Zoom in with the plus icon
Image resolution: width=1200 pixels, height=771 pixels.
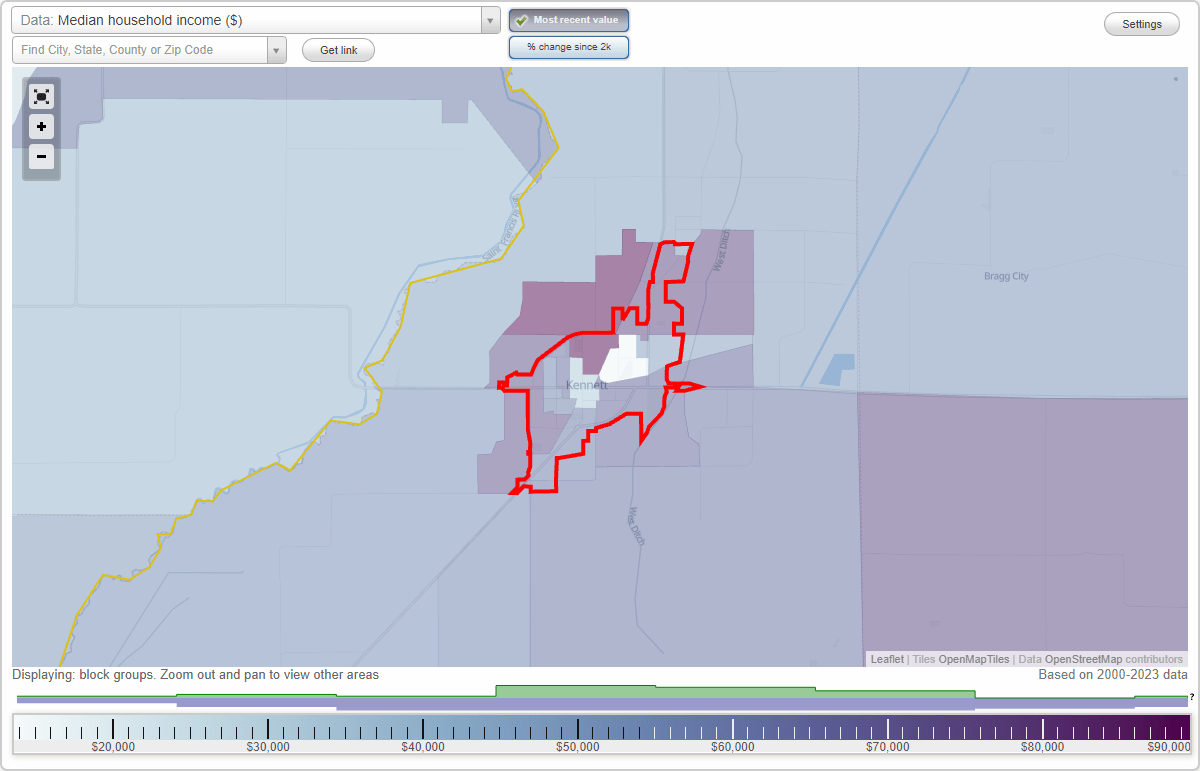41,127
